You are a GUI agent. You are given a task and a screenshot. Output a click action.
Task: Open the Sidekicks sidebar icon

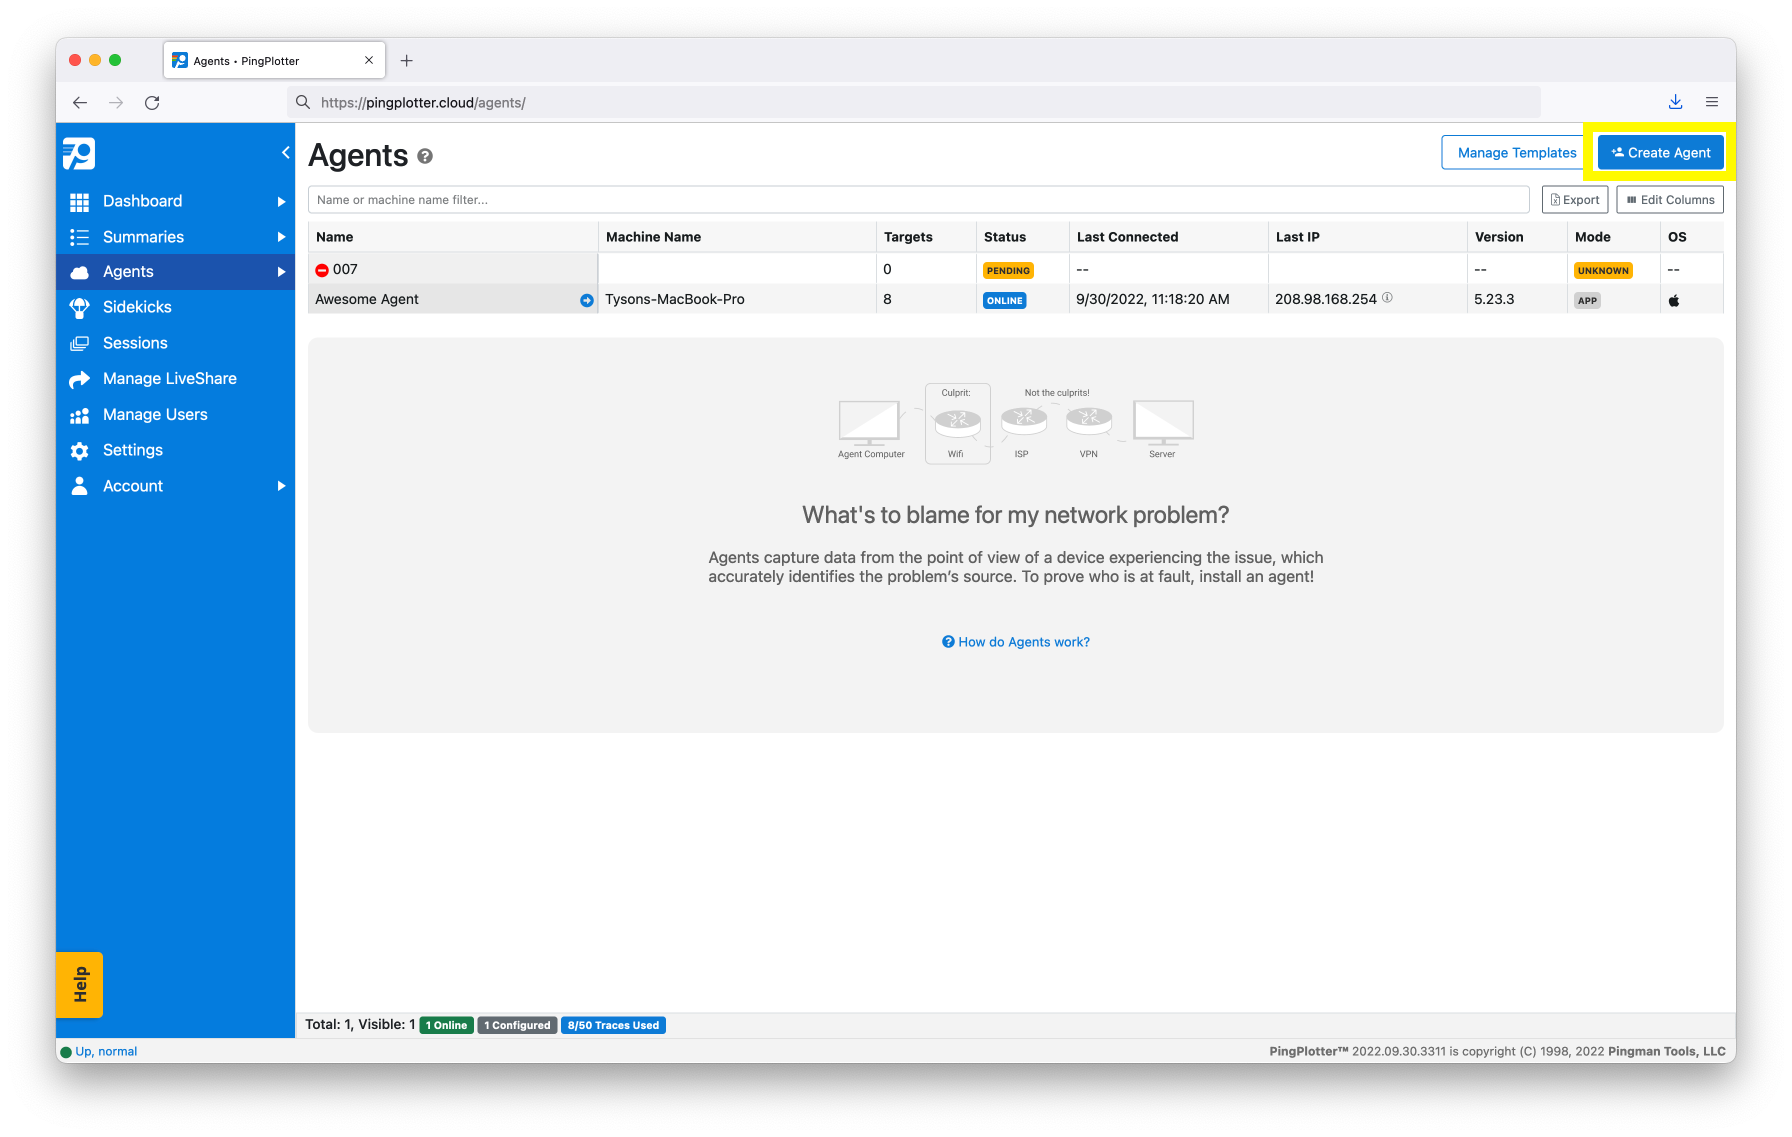point(80,307)
